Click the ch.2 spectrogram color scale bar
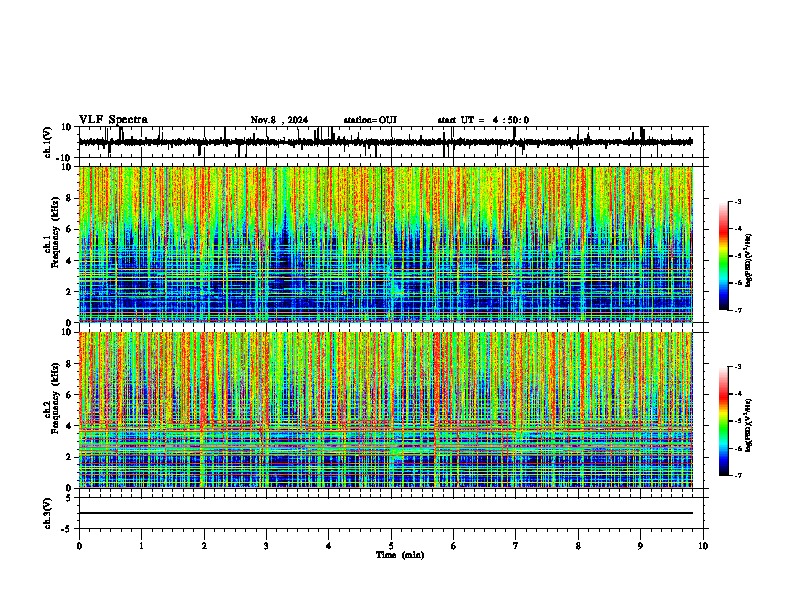 [724, 421]
